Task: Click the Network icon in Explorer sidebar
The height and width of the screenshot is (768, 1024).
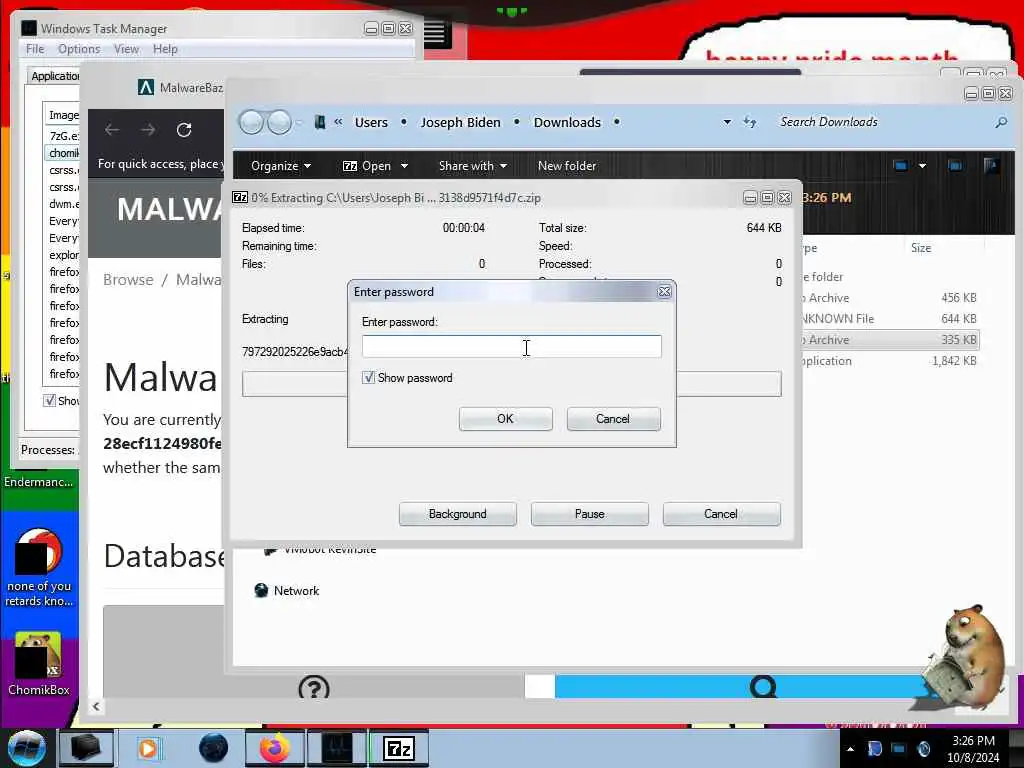Action: point(261,590)
